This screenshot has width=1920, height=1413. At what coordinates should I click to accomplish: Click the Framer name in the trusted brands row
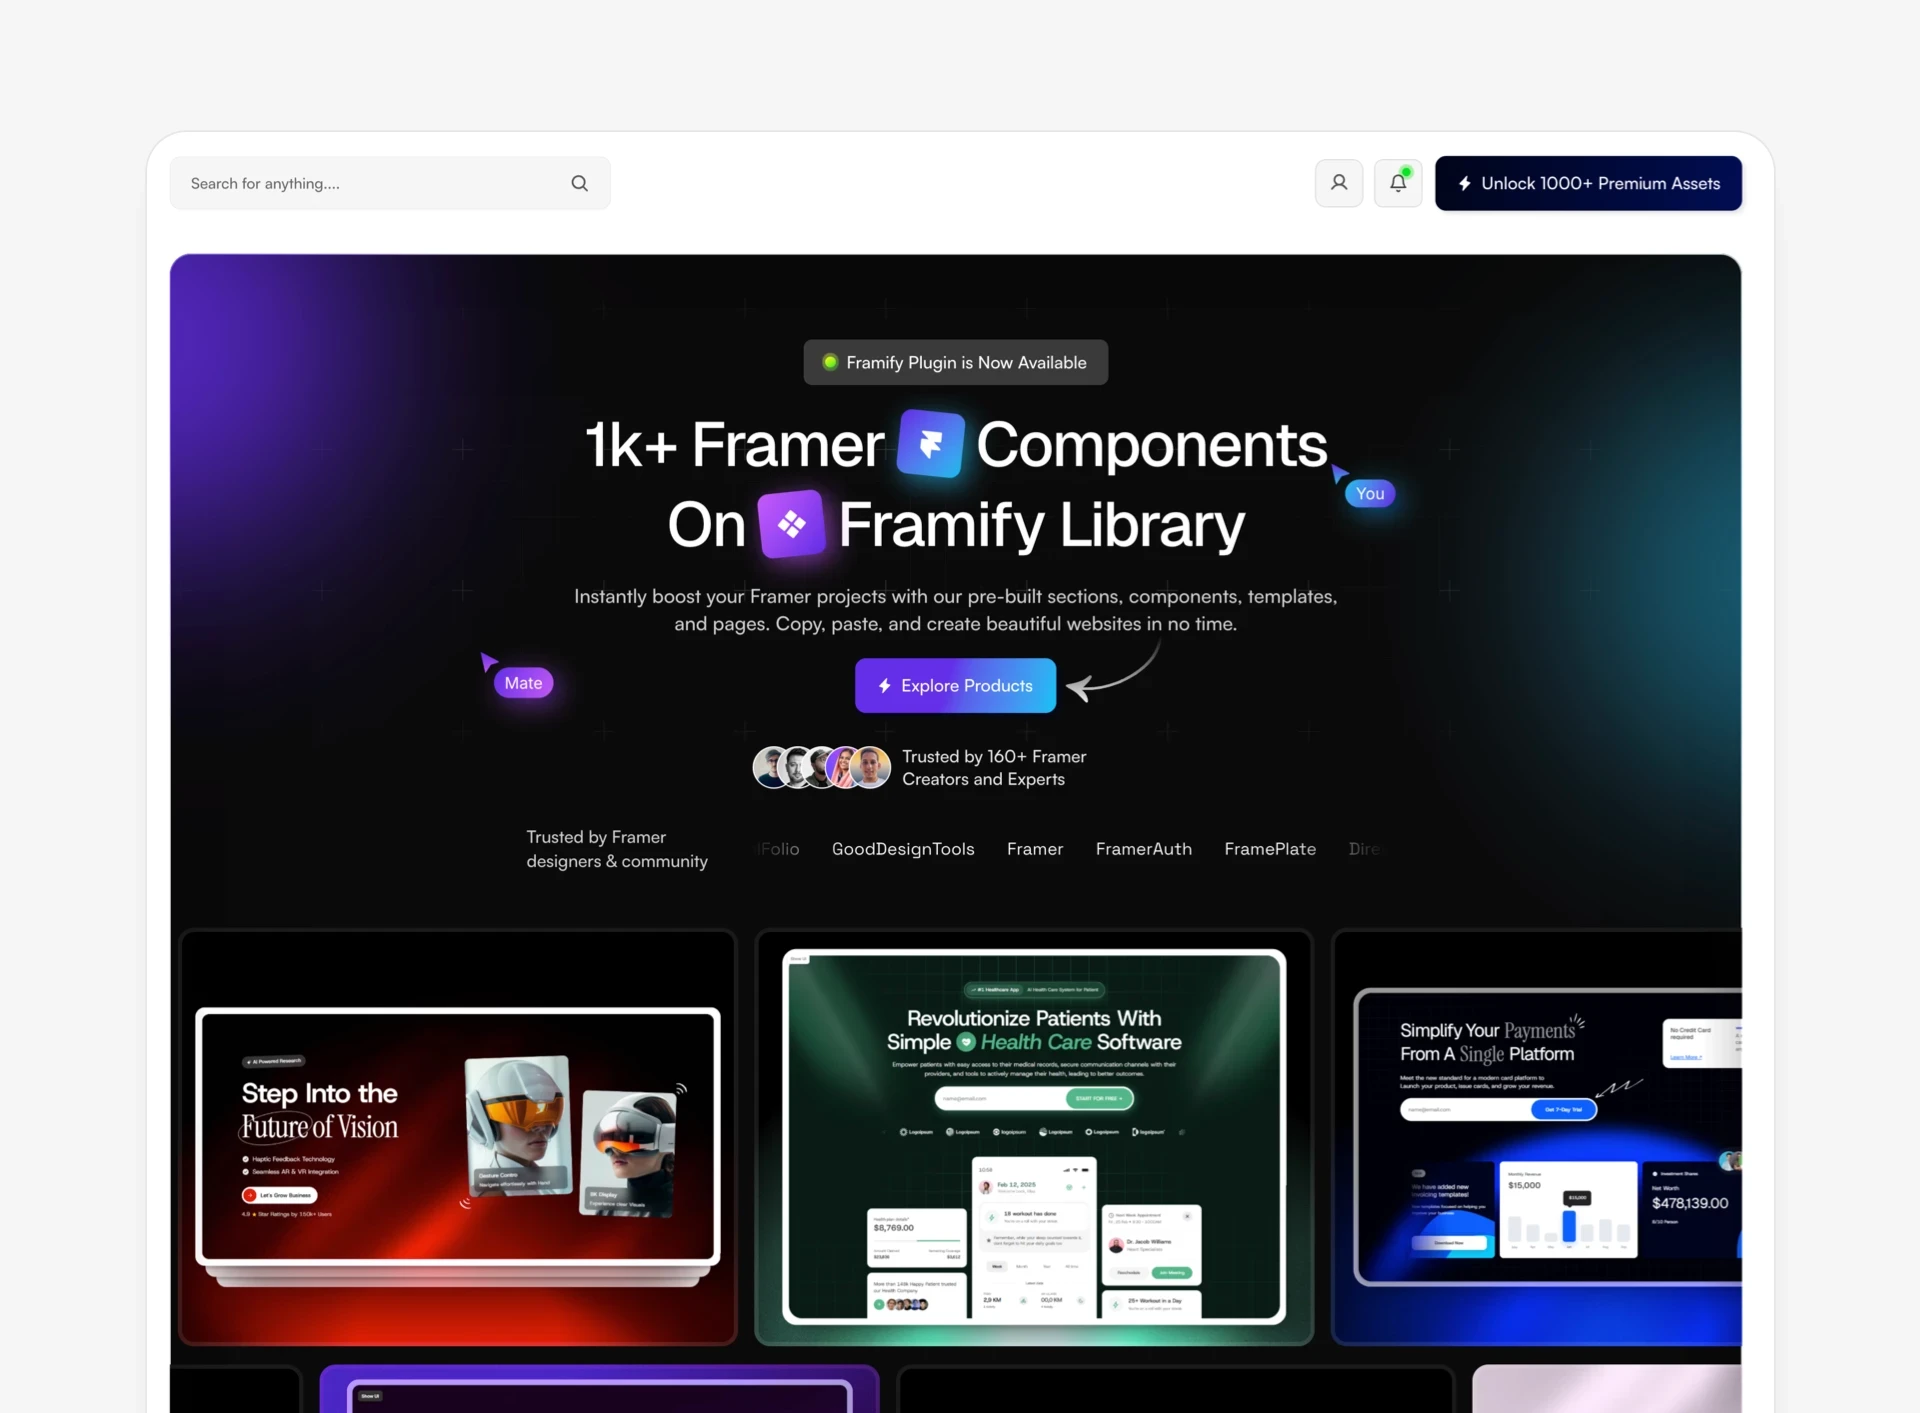[1035, 848]
